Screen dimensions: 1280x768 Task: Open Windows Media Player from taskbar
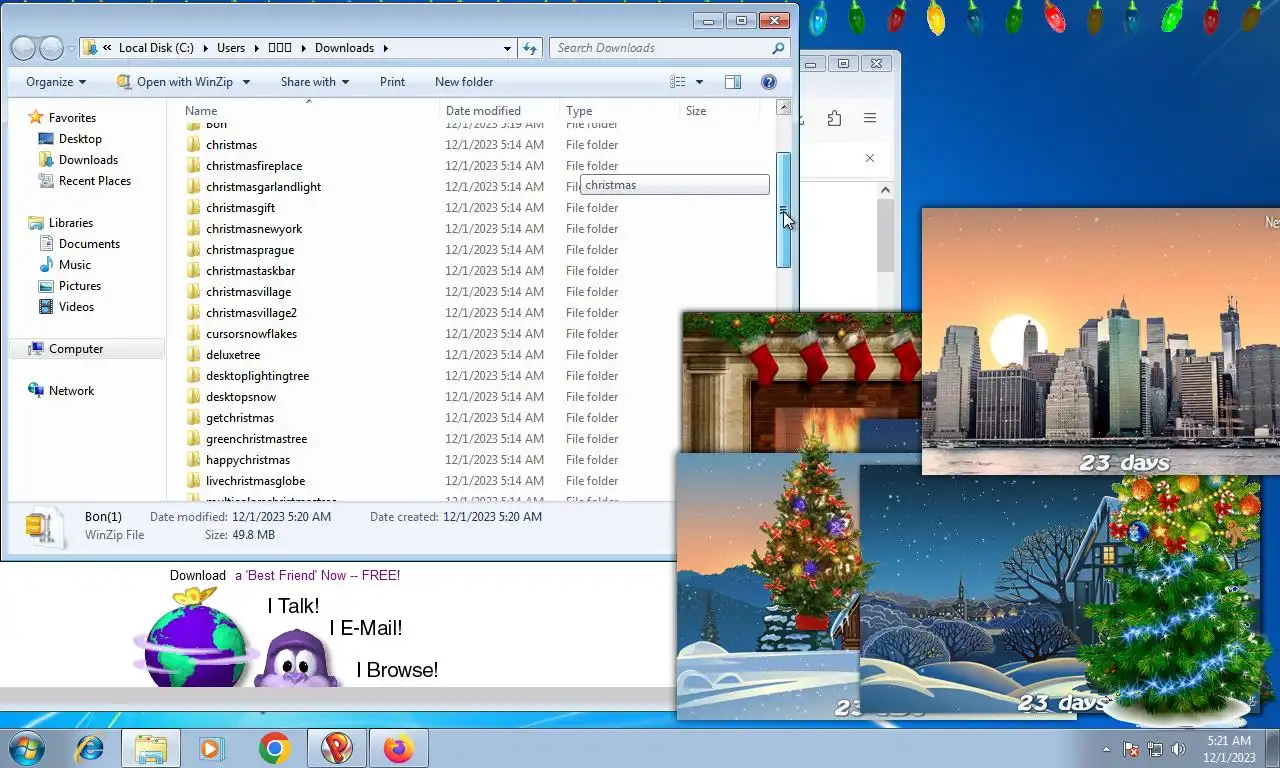click(211, 748)
